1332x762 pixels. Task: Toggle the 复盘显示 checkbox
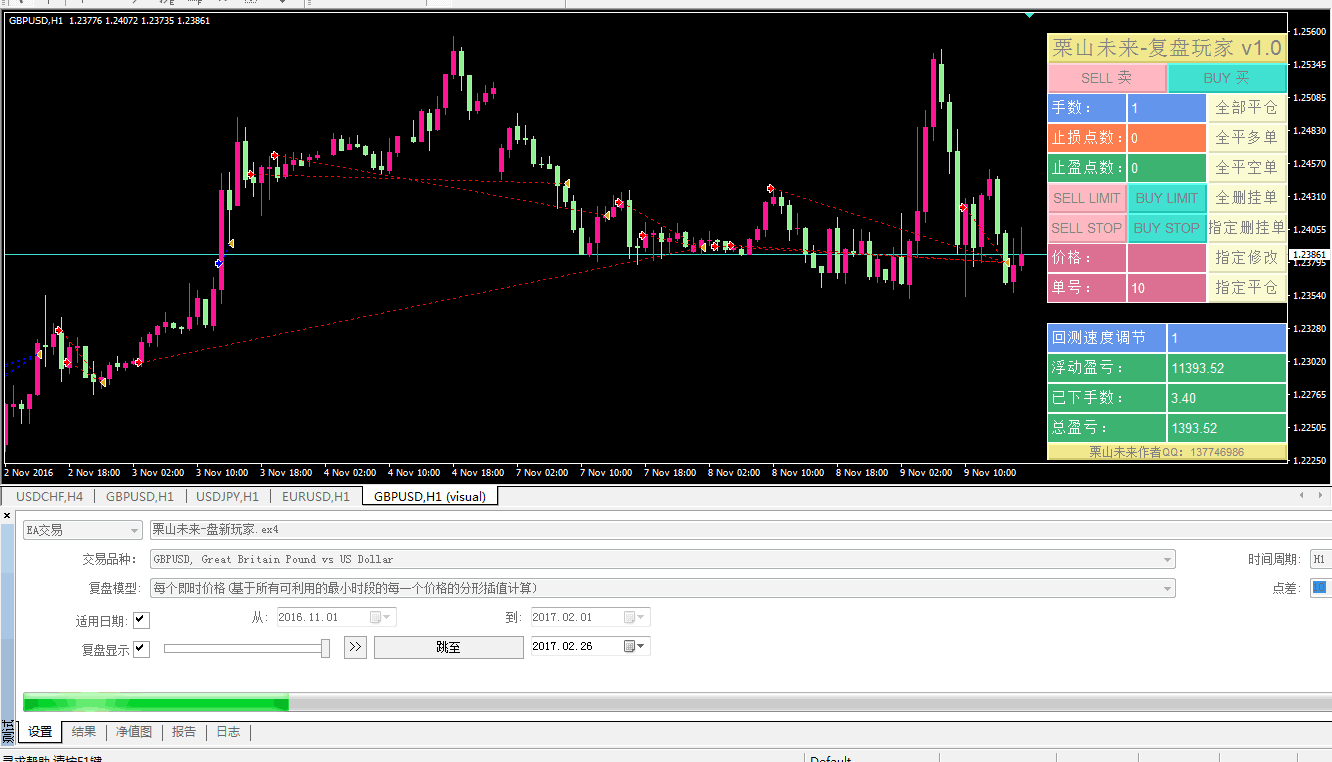click(x=141, y=649)
